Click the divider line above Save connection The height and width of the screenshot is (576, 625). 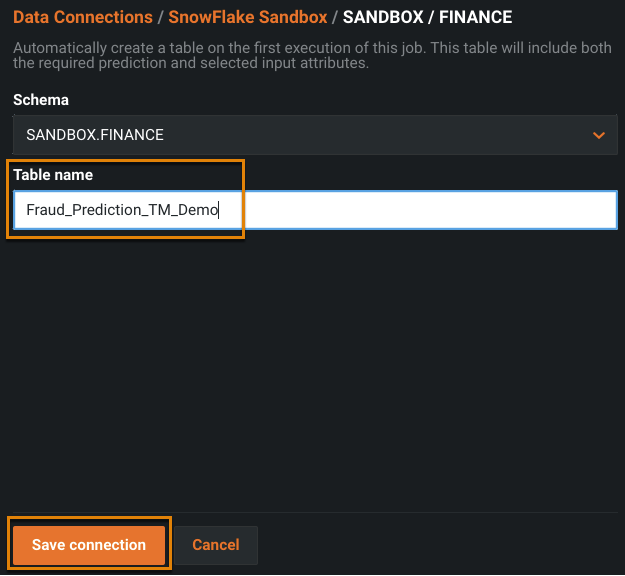click(x=312, y=513)
